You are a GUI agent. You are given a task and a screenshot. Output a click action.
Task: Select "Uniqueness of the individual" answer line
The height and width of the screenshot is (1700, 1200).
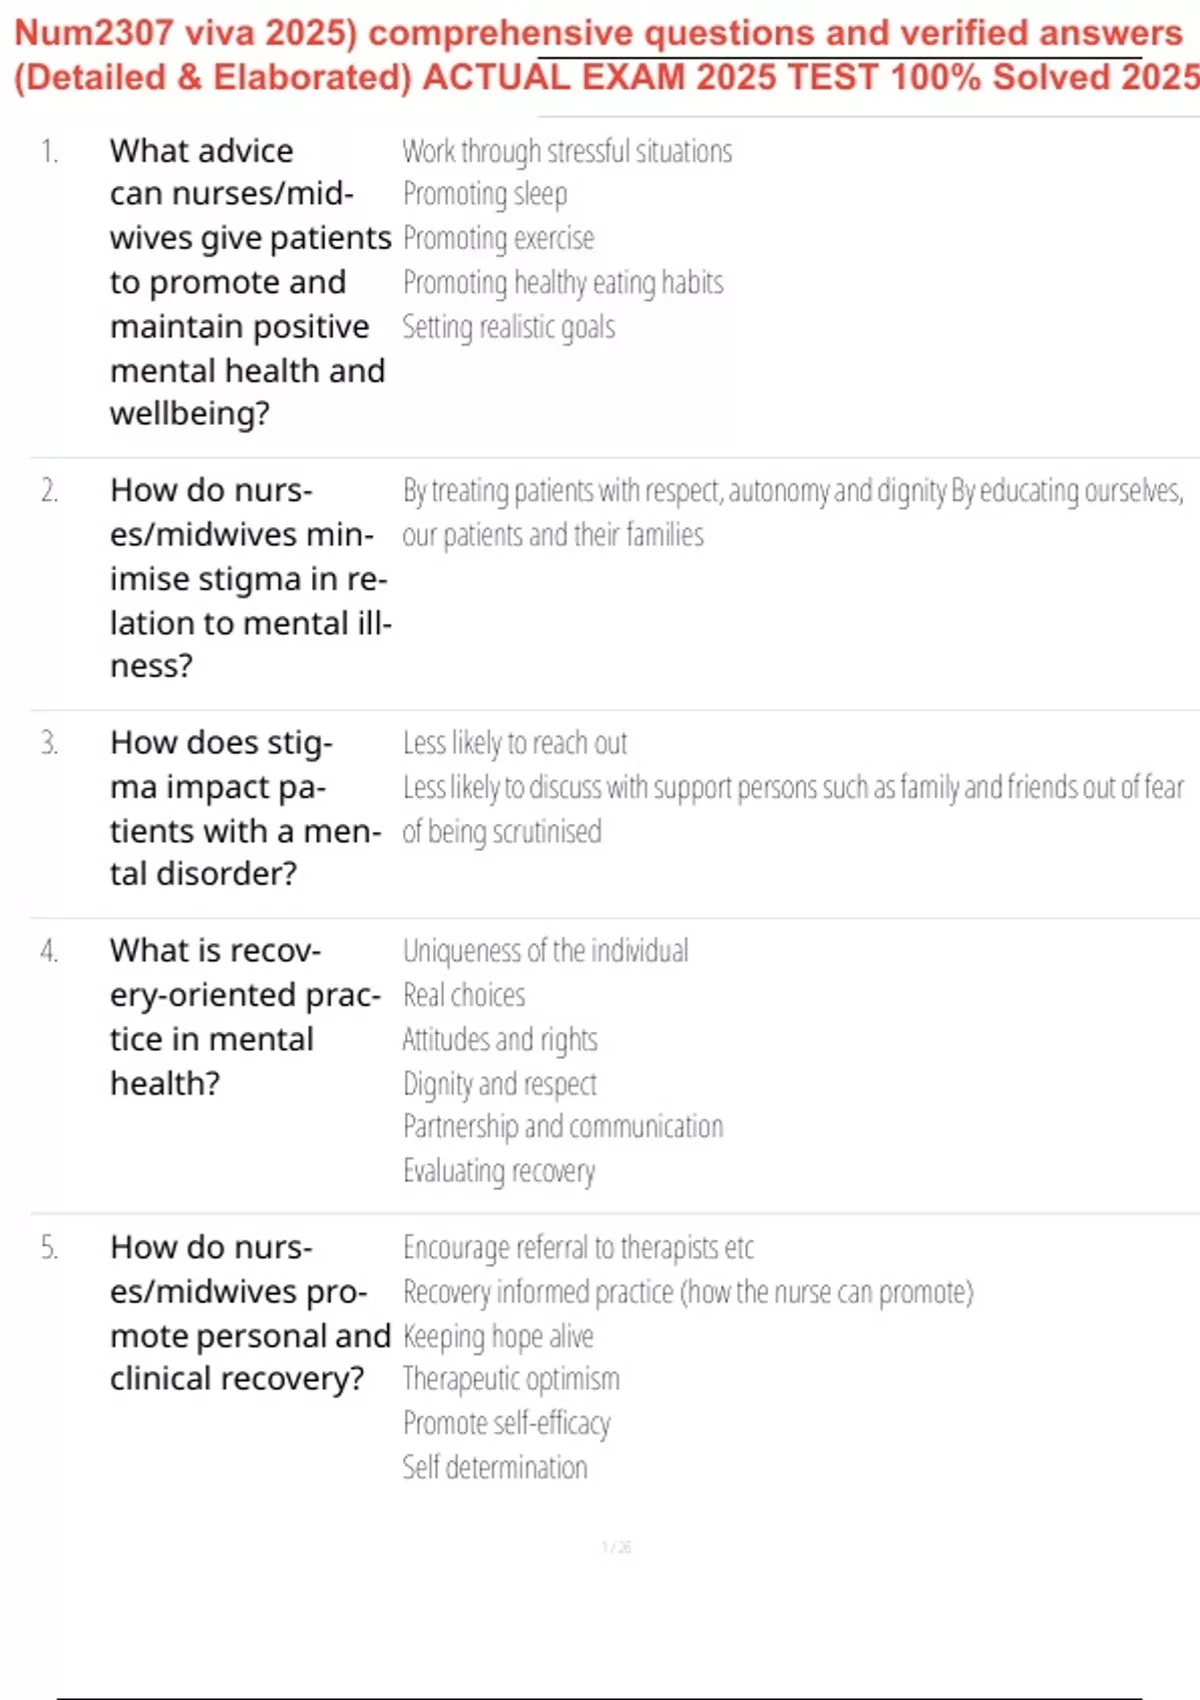pyautogui.click(x=546, y=951)
